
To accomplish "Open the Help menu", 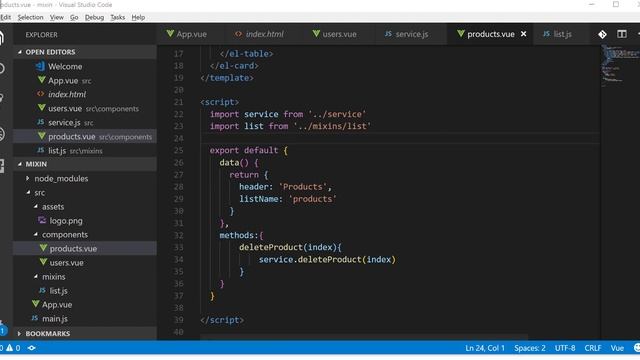I will (x=138, y=17).
